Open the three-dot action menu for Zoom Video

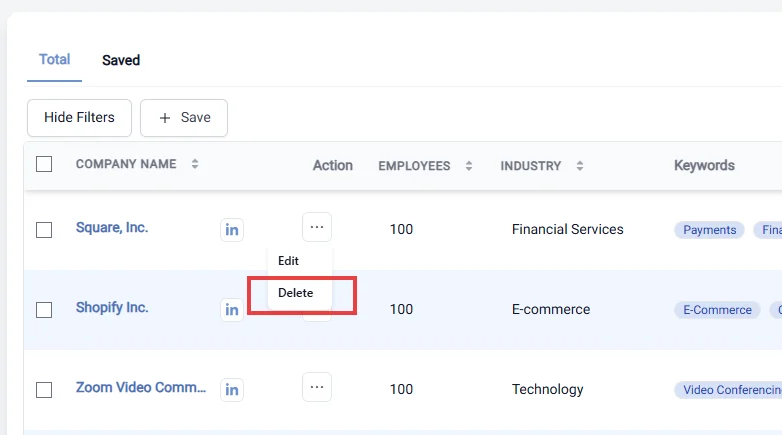(x=317, y=387)
